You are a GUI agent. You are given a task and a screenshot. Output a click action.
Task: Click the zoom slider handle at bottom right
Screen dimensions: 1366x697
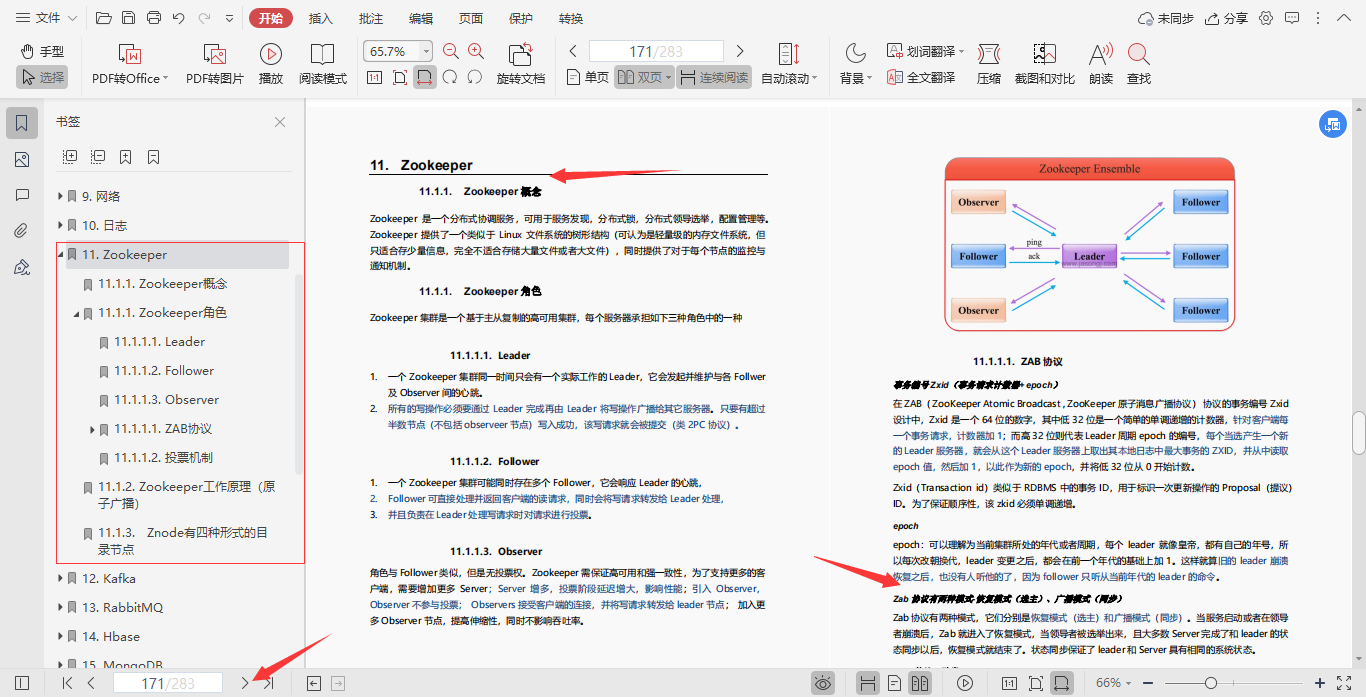pyautogui.click(x=1211, y=682)
